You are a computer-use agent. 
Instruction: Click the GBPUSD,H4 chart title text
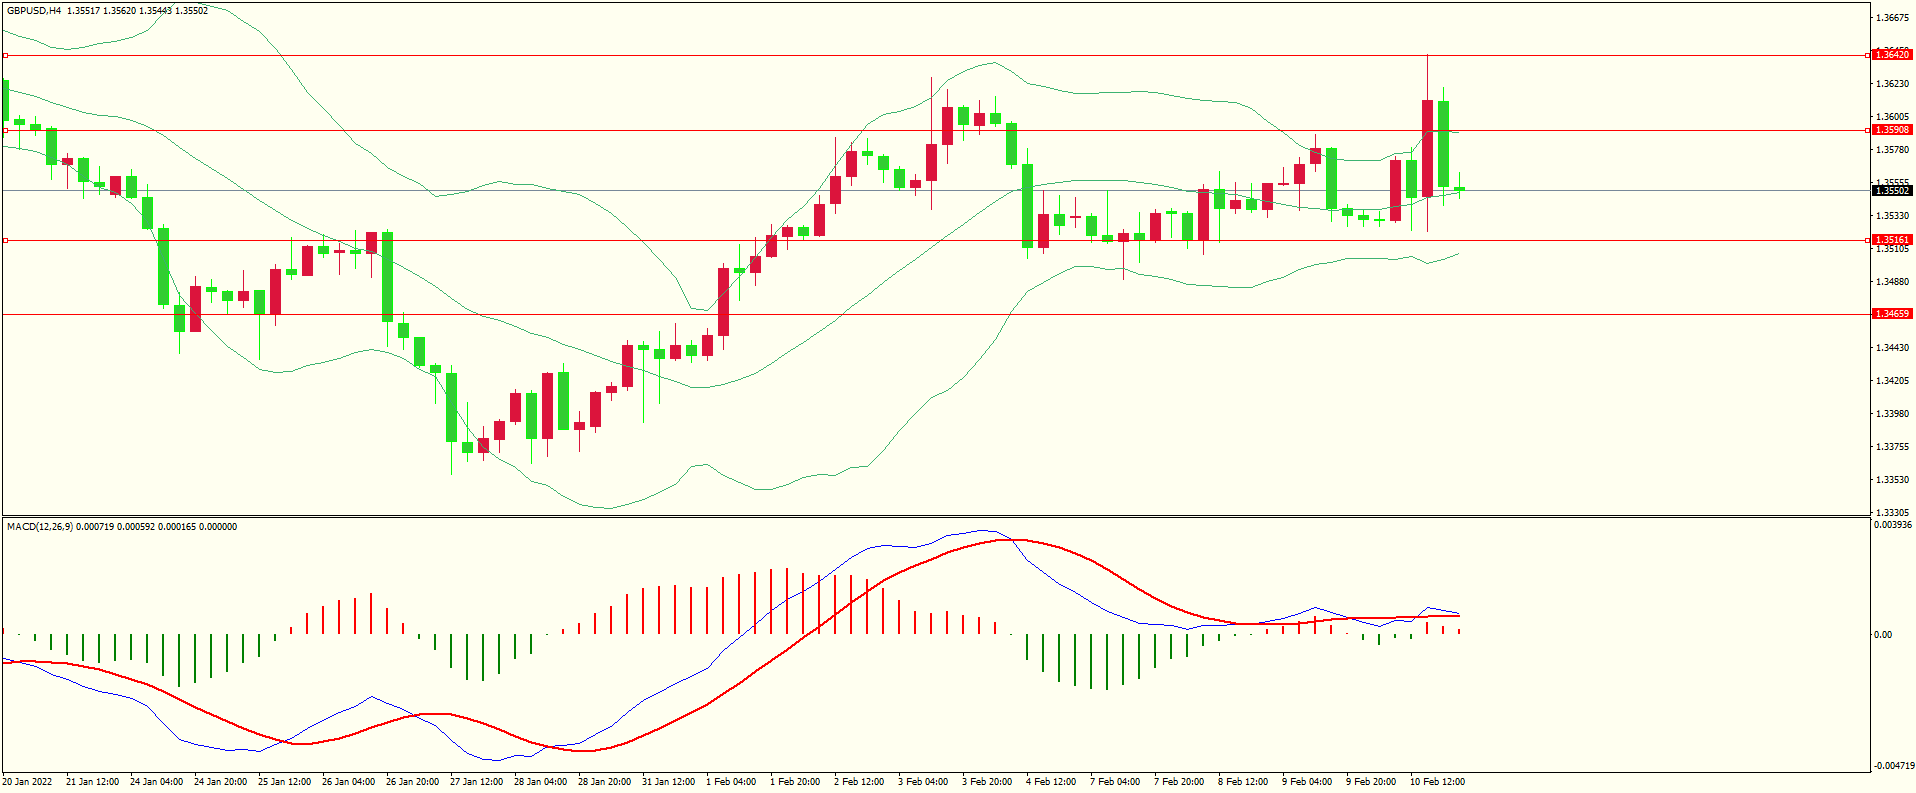pyautogui.click(x=34, y=11)
